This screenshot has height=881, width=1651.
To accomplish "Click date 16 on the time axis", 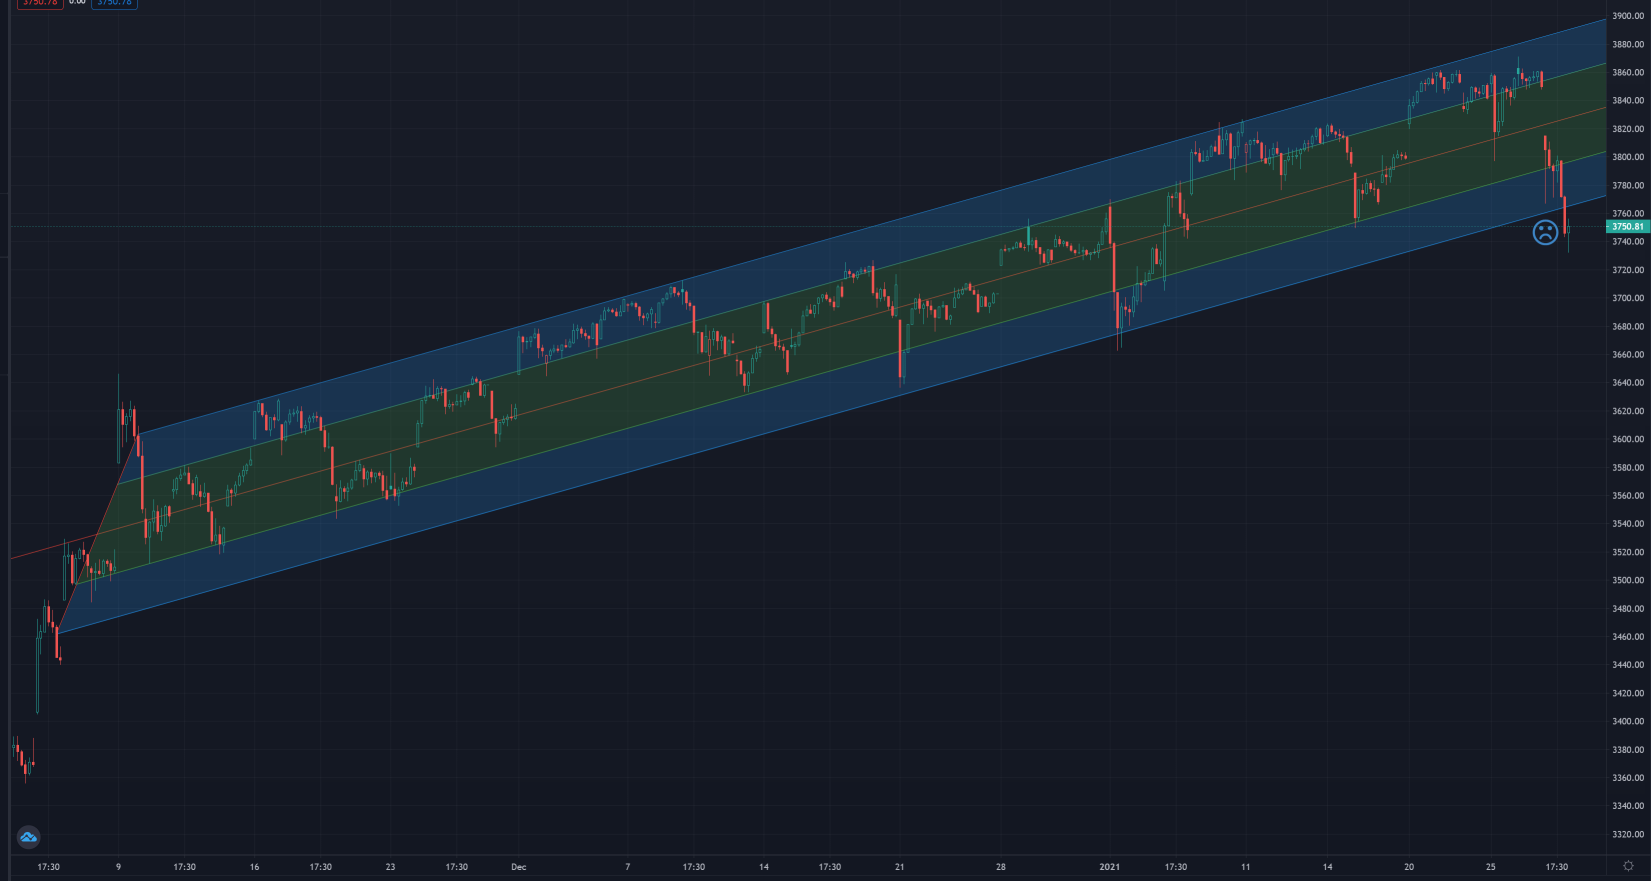I will click(x=254, y=867).
